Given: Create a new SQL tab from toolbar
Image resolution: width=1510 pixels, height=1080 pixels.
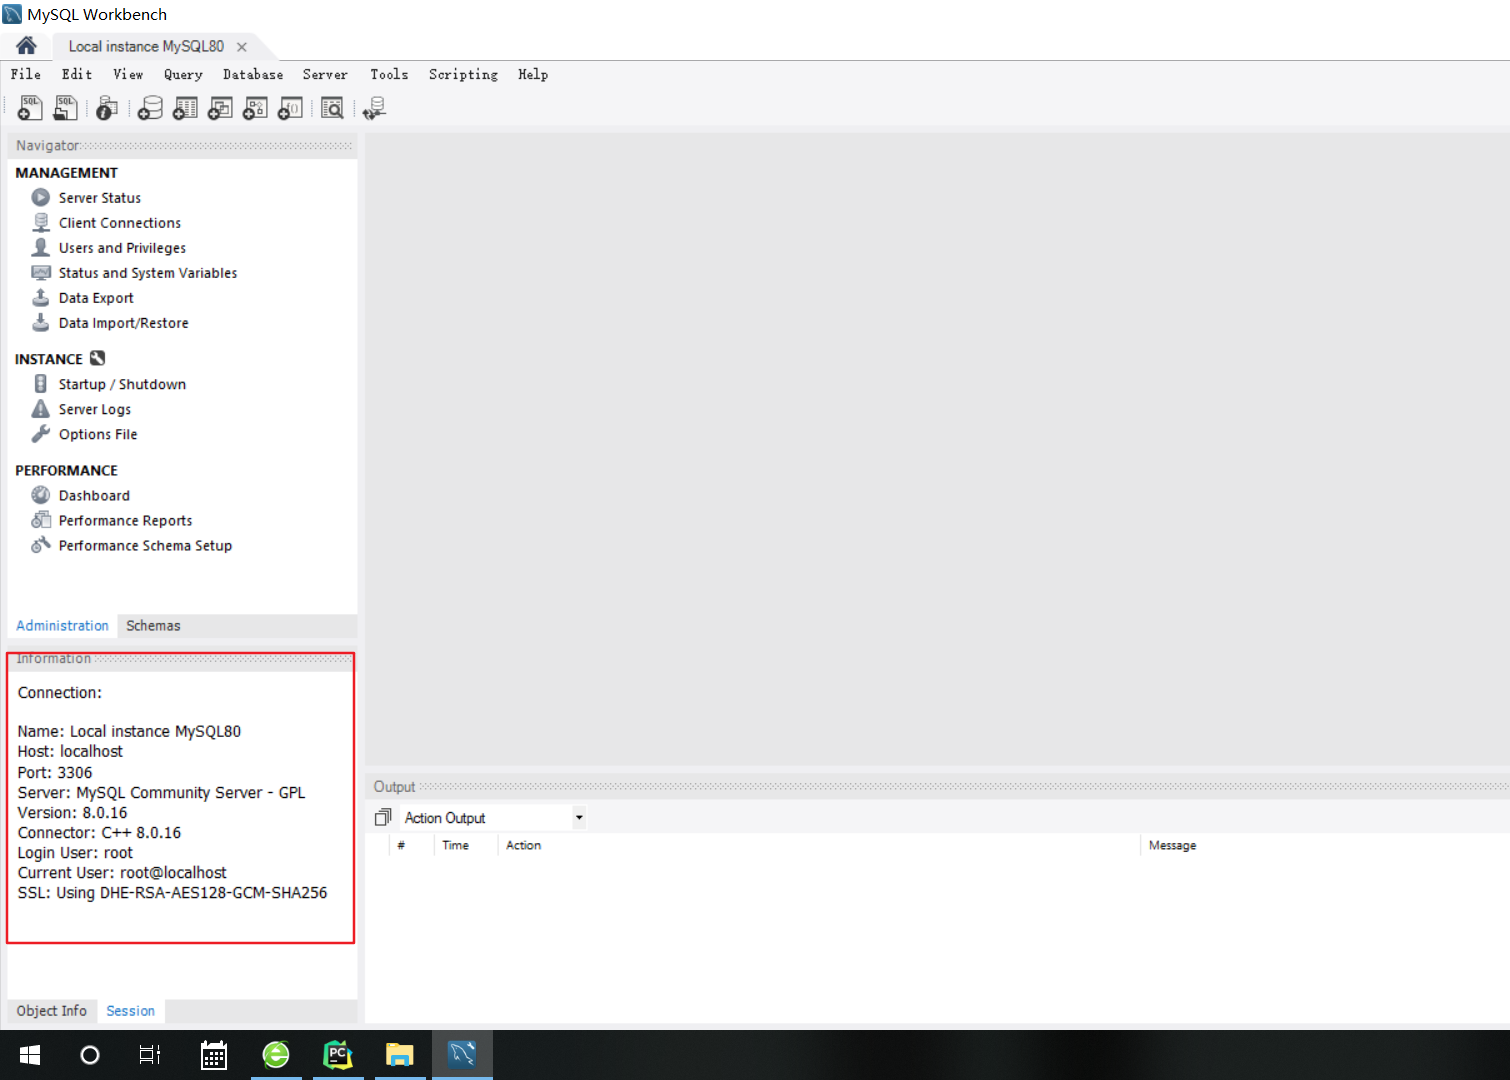Looking at the screenshot, I should [30, 108].
